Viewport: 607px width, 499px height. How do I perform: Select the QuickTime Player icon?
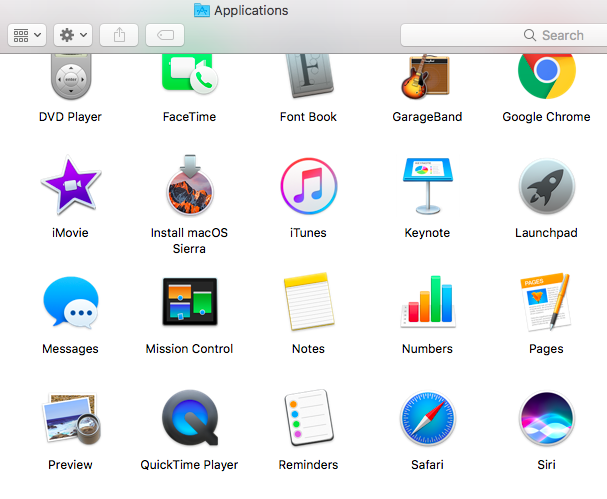189,419
